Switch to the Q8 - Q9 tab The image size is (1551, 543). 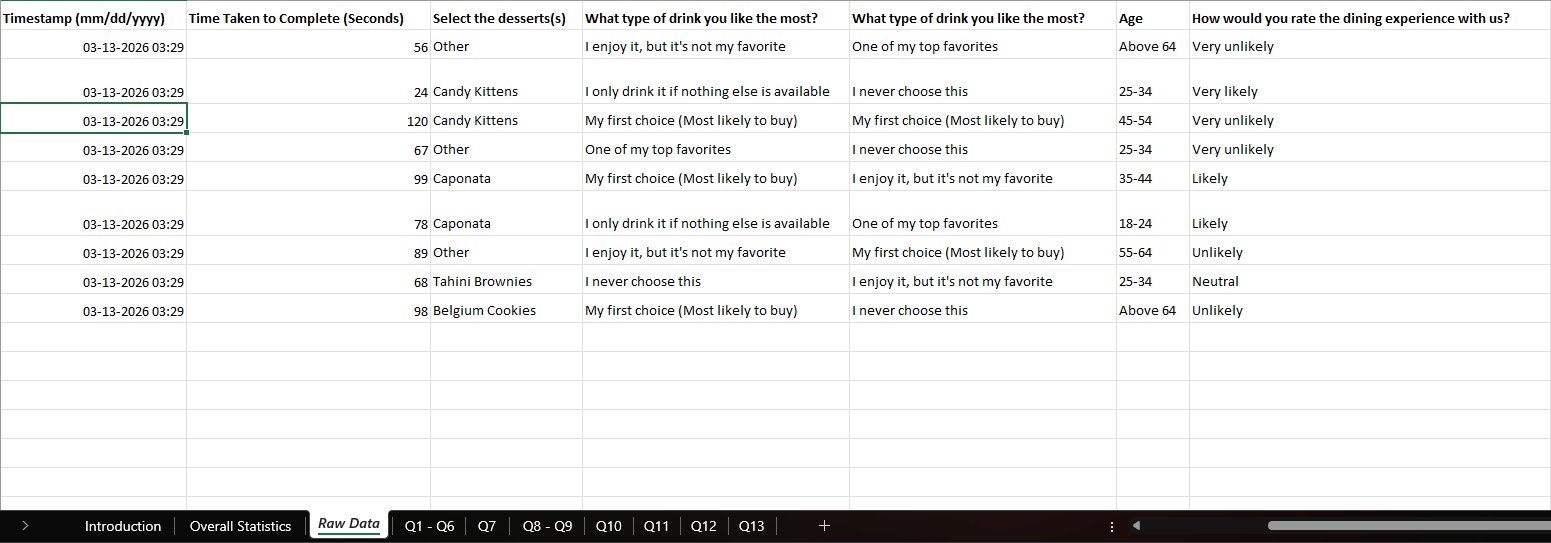point(547,526)
